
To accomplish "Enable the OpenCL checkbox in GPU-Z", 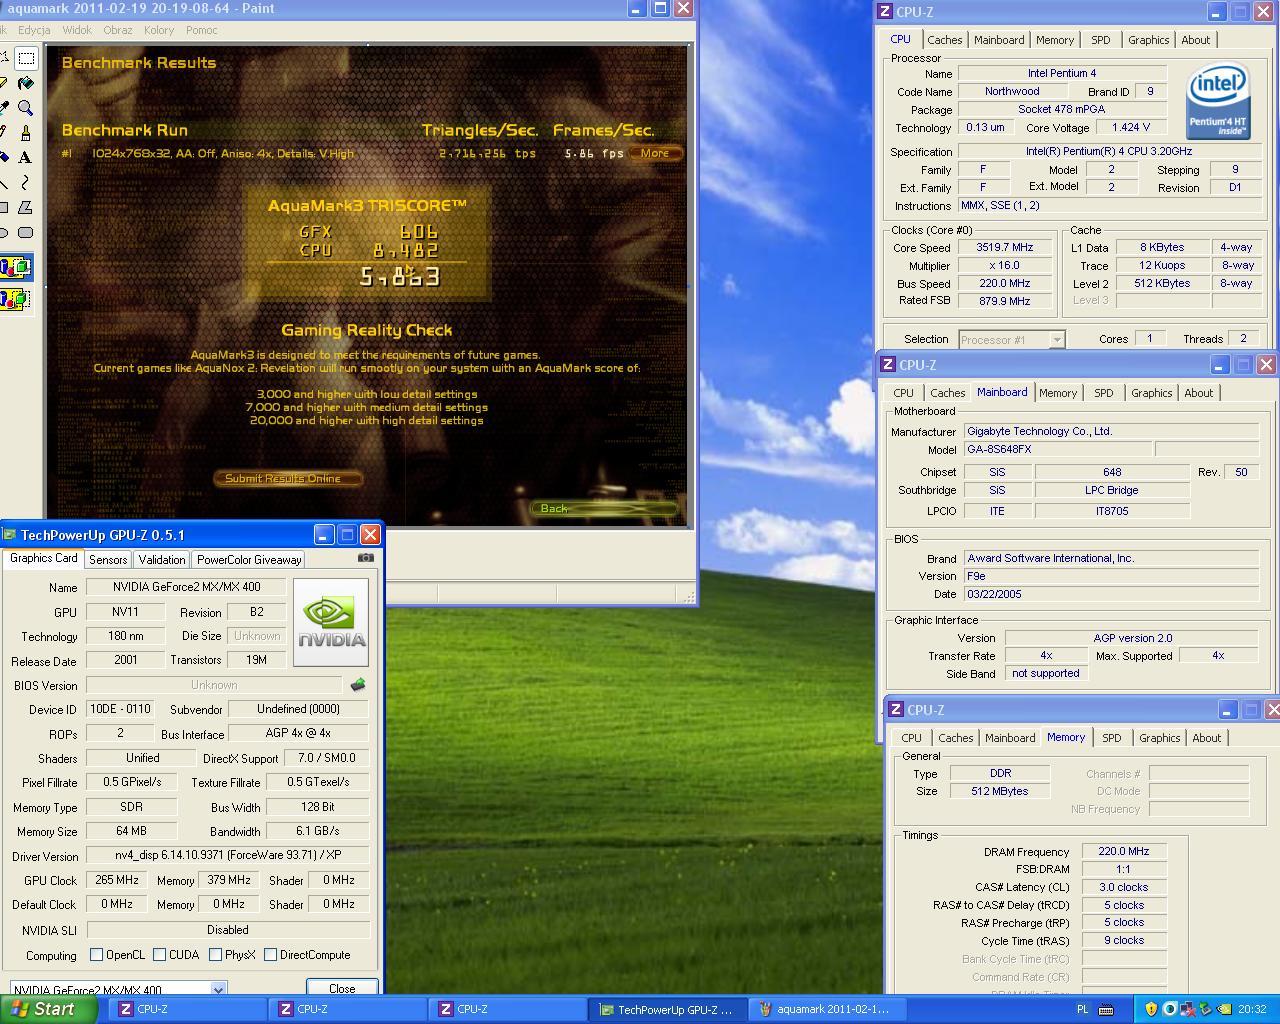I will (97, 955).
